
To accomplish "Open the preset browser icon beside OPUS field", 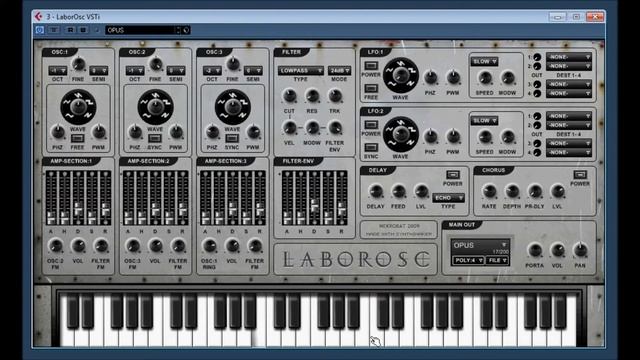I will (186, 30).
